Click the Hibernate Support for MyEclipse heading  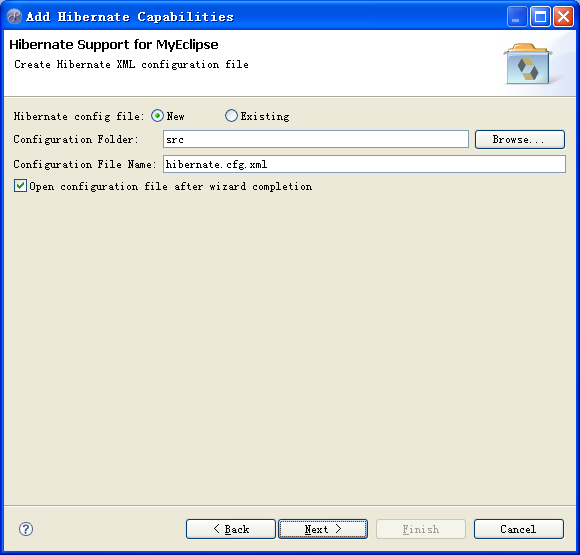(x=114, y=44)
